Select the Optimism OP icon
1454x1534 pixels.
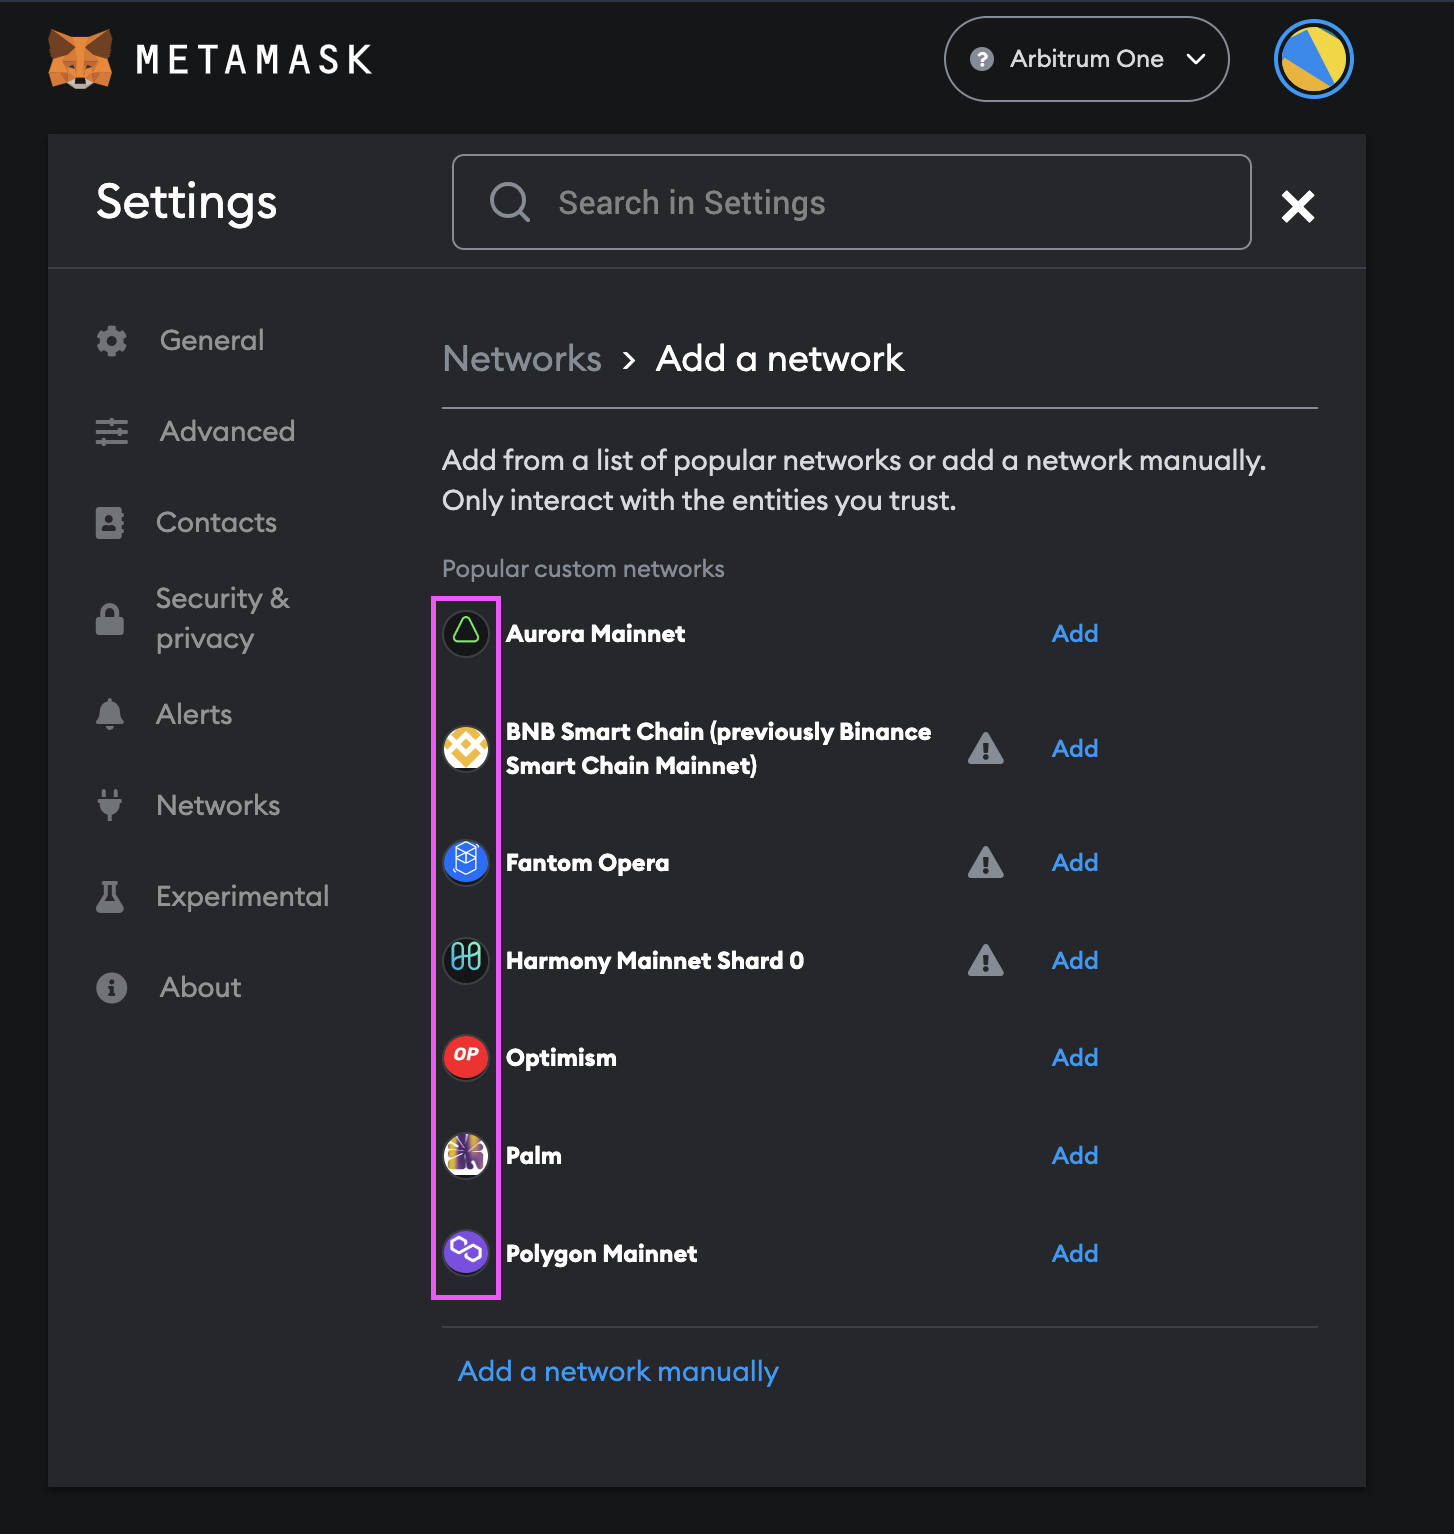click(465, 1056)
